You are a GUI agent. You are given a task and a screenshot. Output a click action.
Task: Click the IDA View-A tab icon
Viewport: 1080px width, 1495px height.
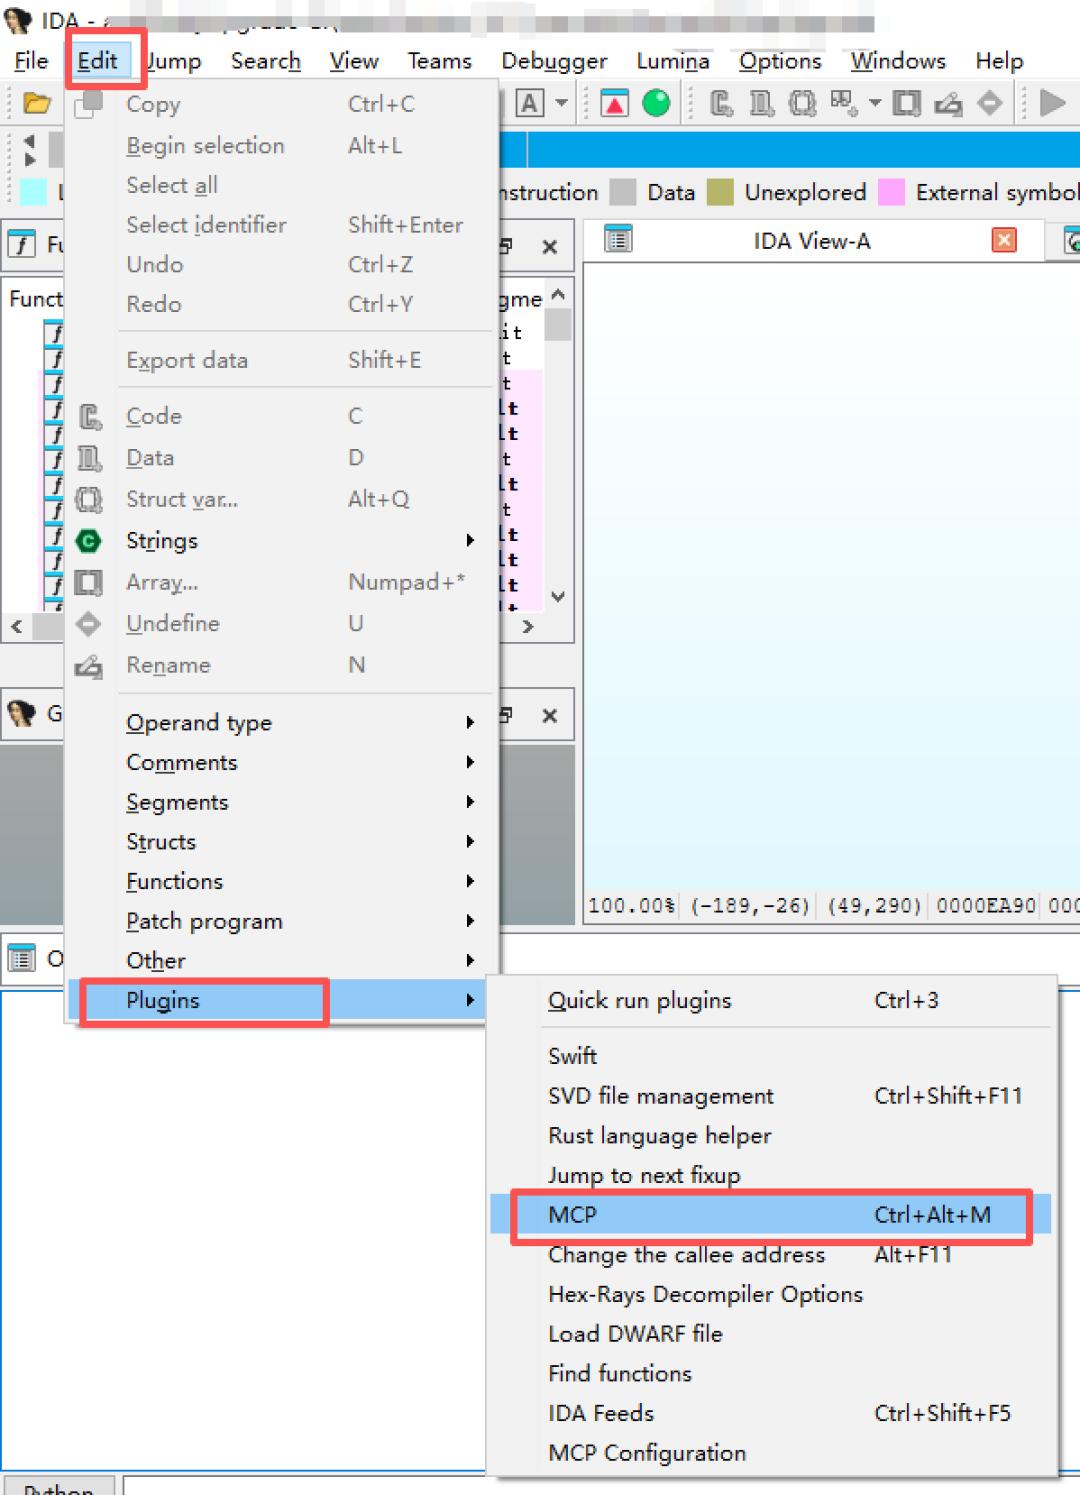(619, 240)
